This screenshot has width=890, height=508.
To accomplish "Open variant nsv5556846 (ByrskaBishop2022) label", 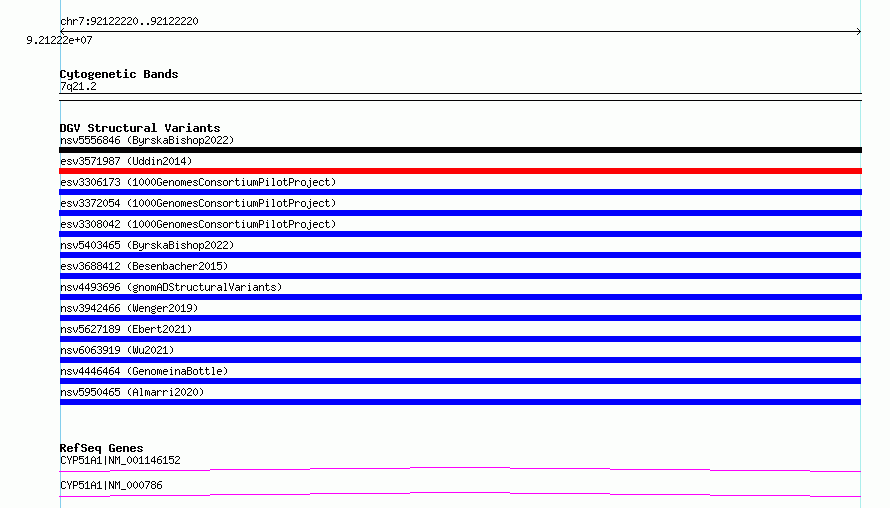I will point(147,140).
